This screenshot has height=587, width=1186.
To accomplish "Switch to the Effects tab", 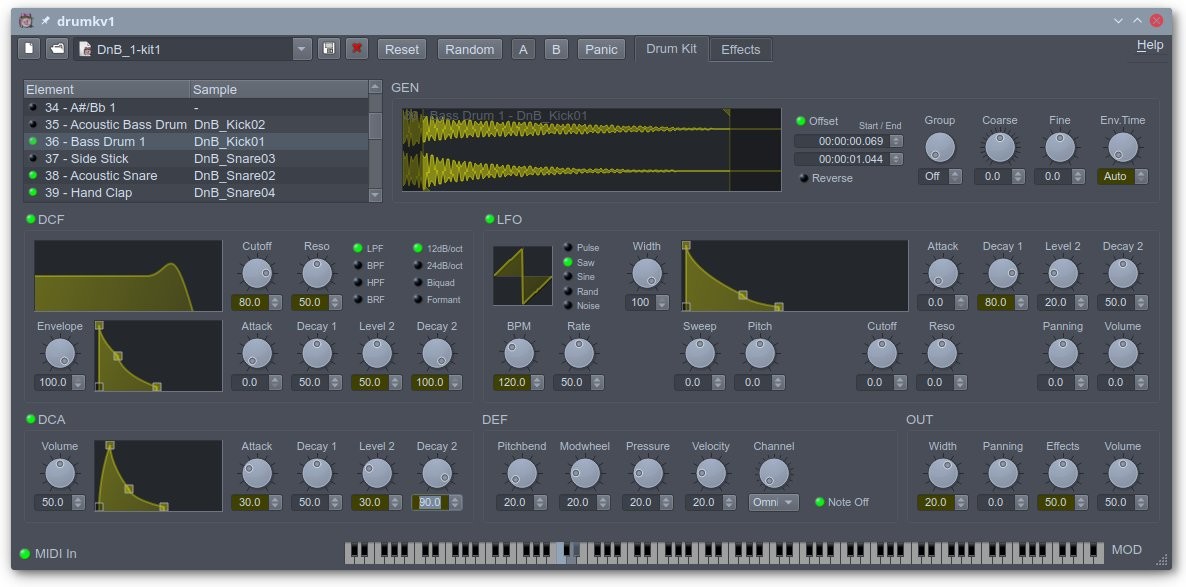I will [740, 49].
